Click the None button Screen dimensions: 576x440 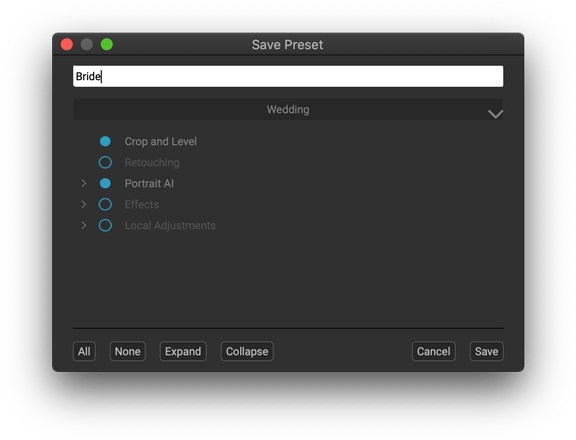(x=127, y=351)
